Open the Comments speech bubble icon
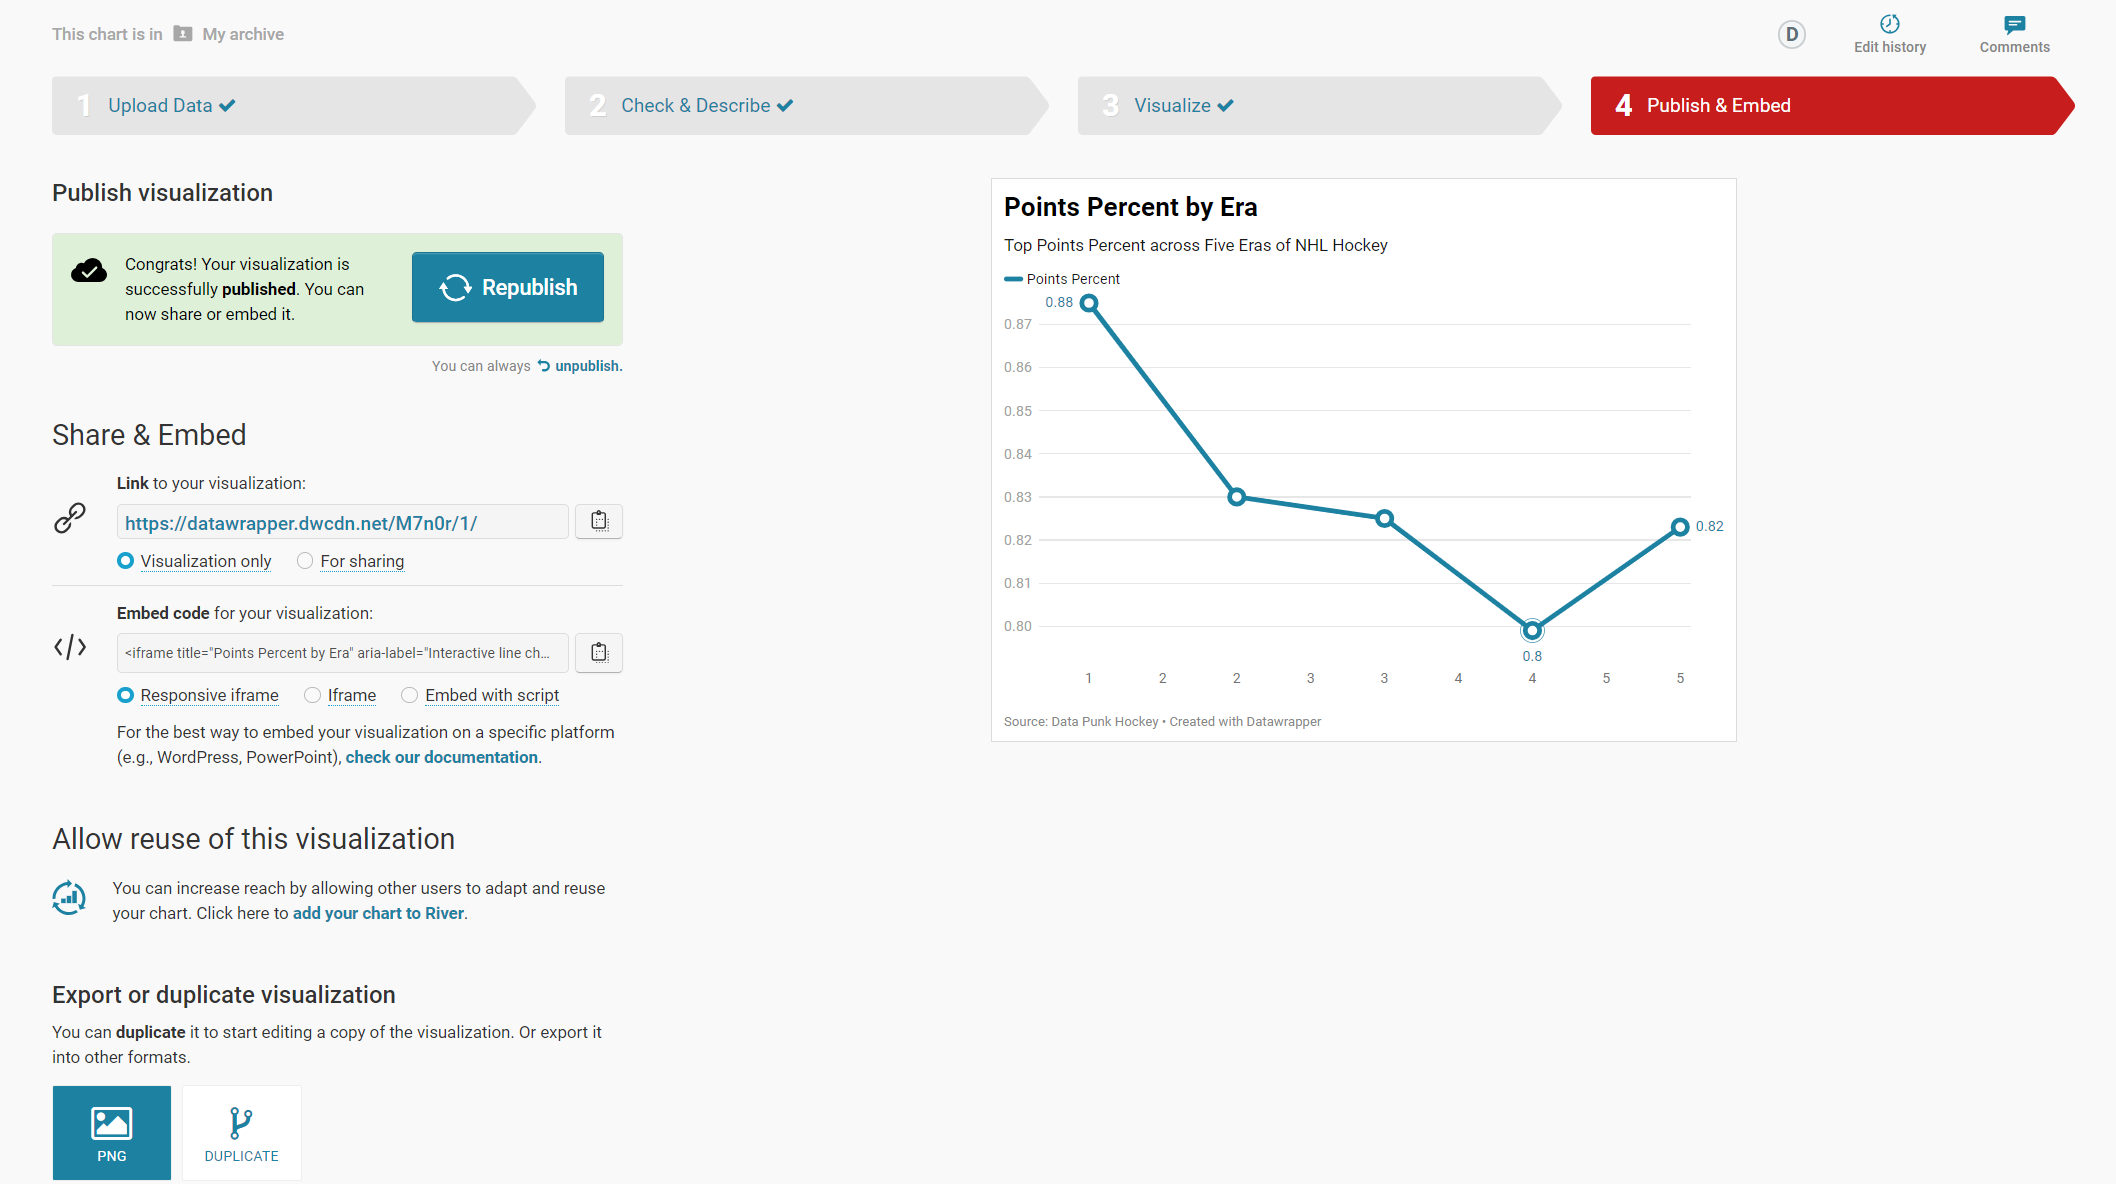Screen dimensions: 2116x1184 2014,24
